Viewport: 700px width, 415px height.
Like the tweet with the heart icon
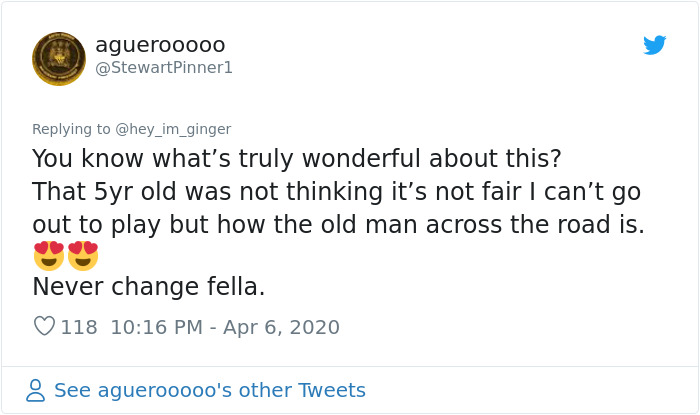coord(44,327)
